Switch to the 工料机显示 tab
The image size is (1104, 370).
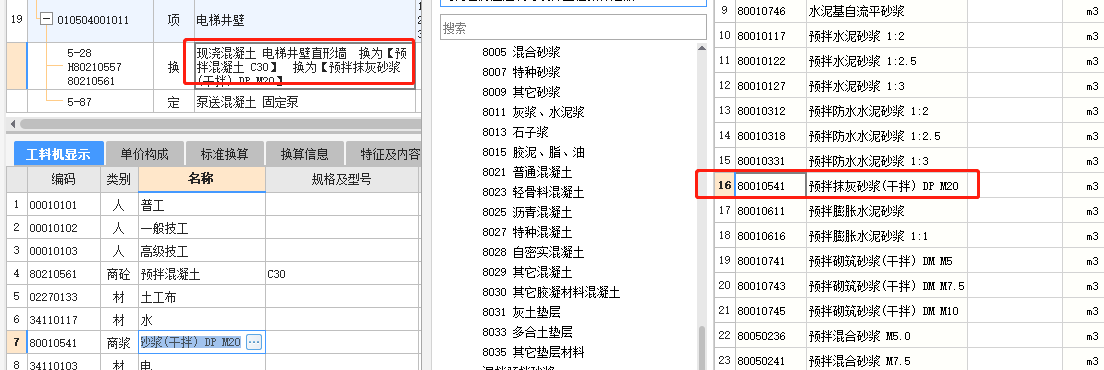pyautogui.click(x=58, y=154)
